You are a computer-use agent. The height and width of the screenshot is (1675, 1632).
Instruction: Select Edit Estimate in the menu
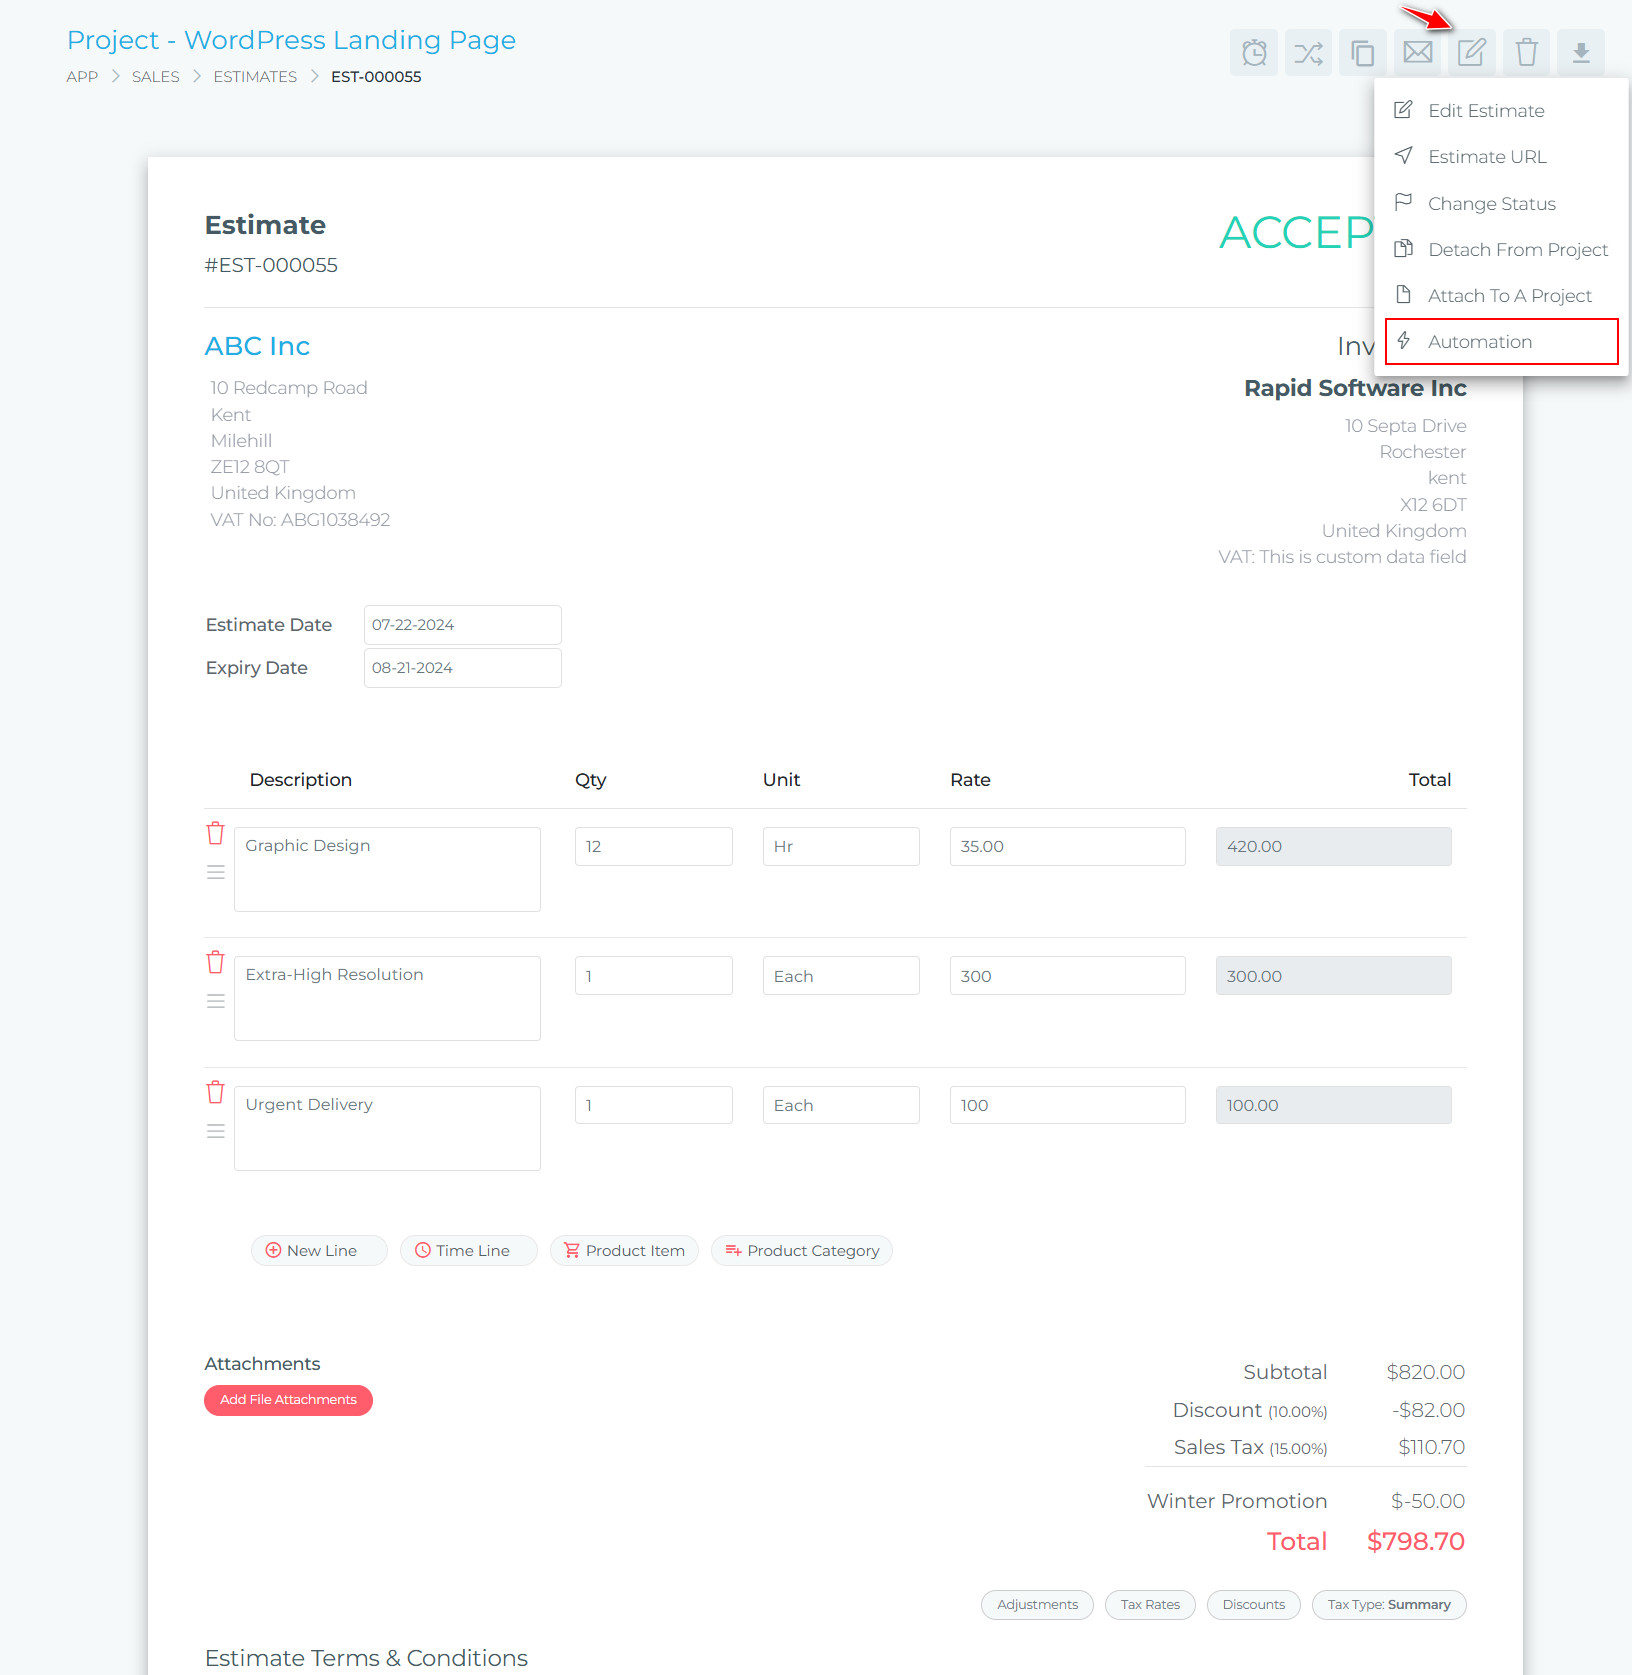click(1485, 111)
